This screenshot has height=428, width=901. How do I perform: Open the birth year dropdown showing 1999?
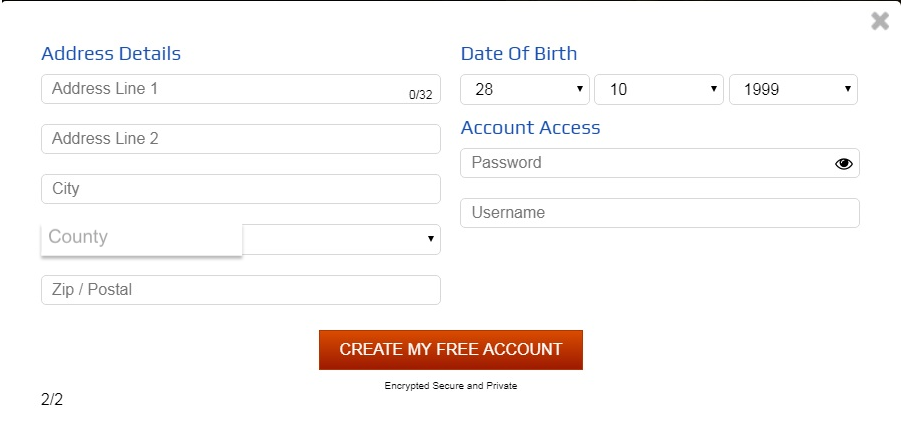point(793,90)
